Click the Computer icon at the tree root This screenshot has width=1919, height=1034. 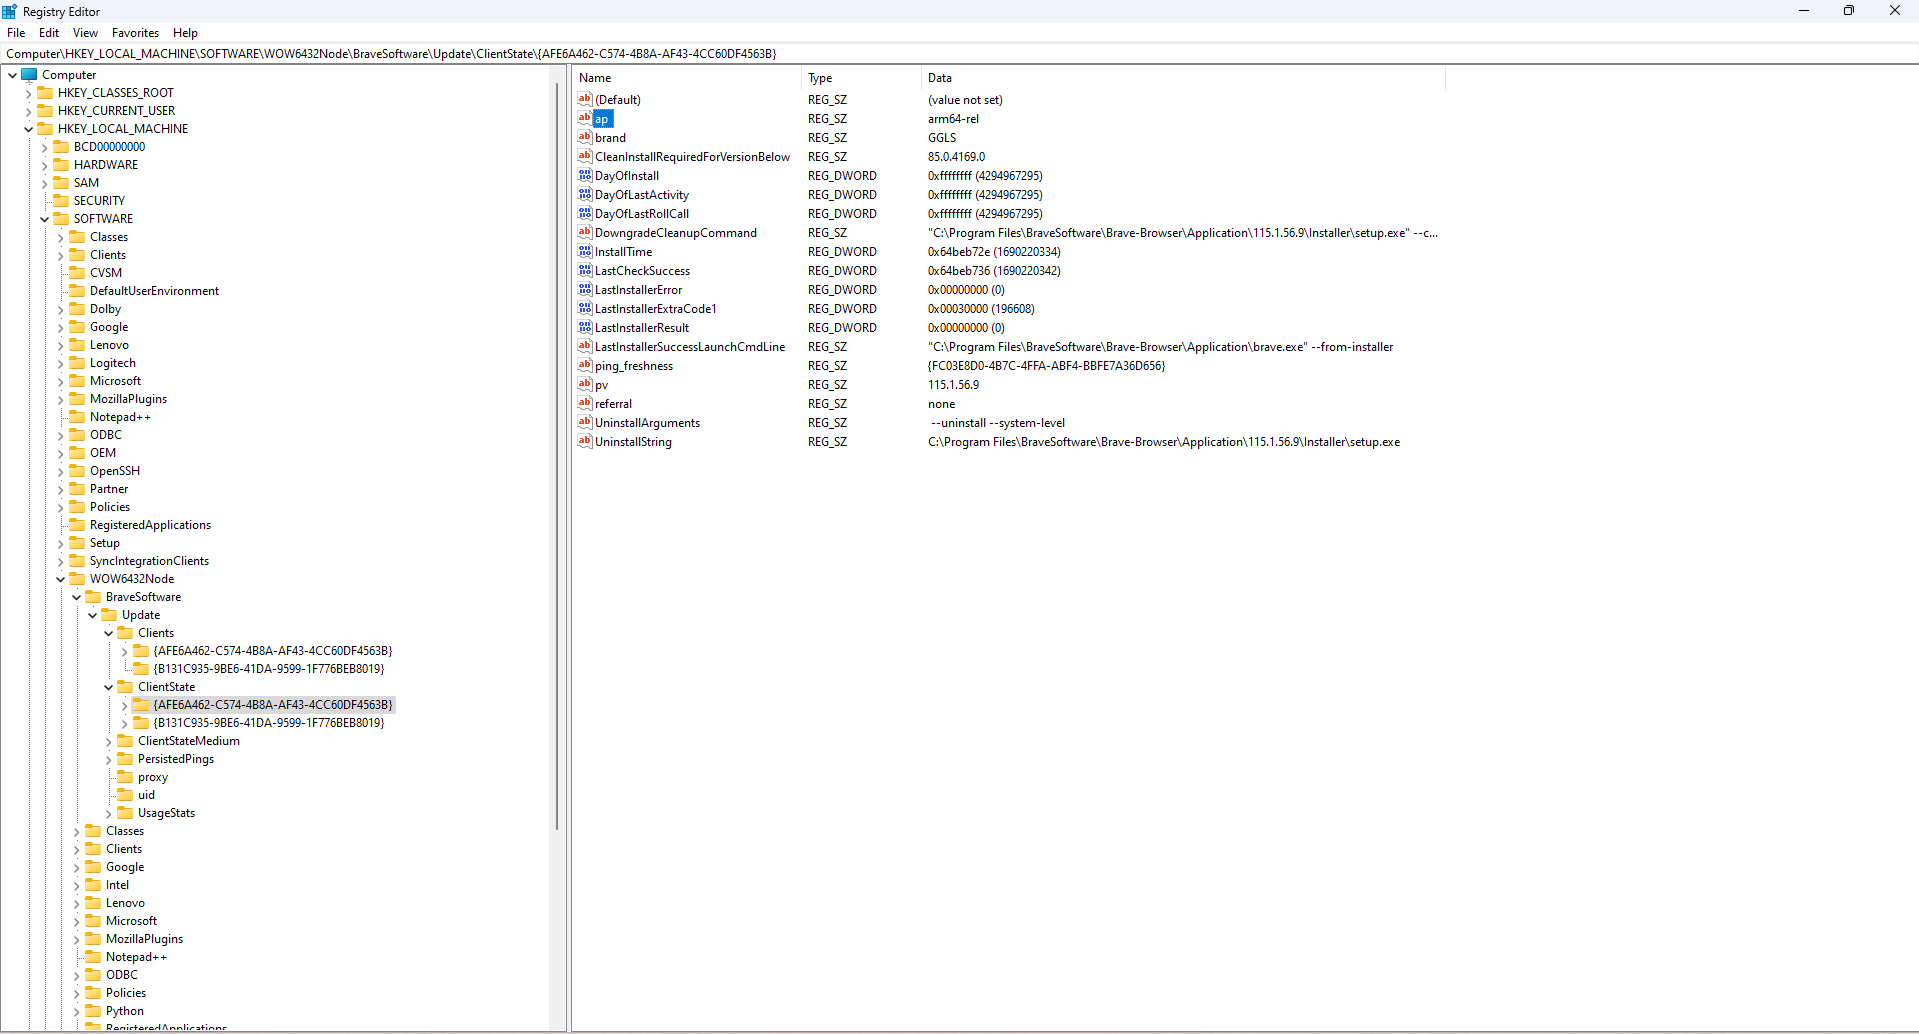(29, 75)
